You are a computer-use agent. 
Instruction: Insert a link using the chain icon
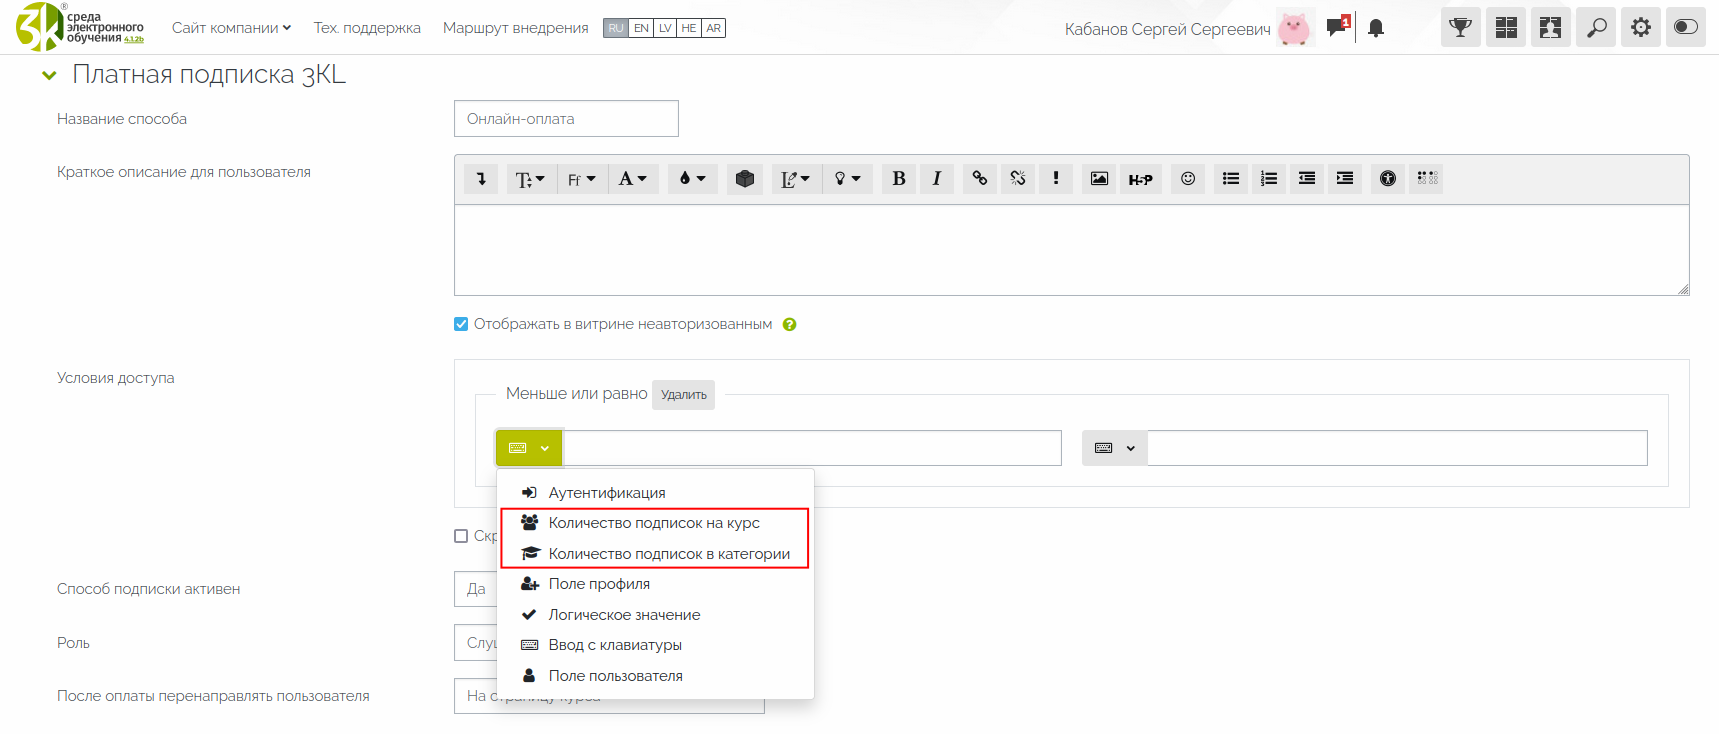click(x=979, y=179)
